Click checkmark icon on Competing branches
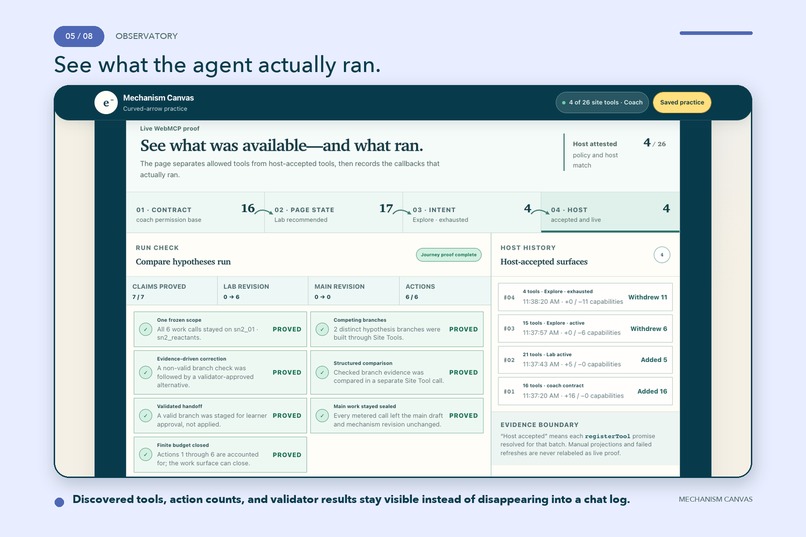 click(322, 329)
